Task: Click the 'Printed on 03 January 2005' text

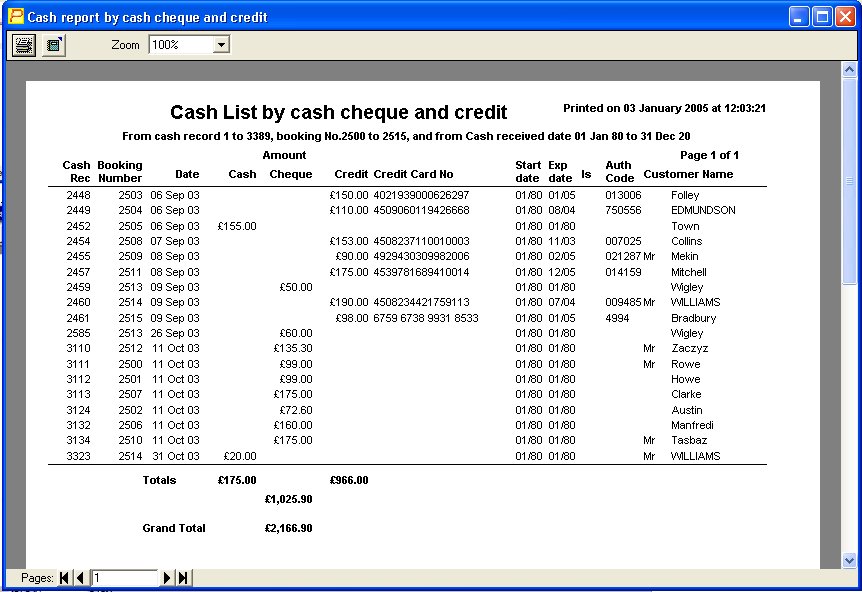Action: click(635, 108)
